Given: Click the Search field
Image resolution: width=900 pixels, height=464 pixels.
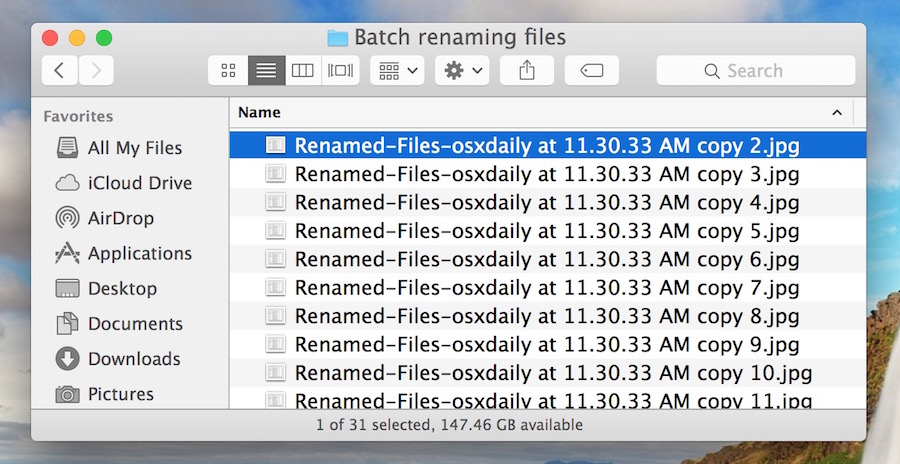Looking at the screenshot, I should pos(756,71).
